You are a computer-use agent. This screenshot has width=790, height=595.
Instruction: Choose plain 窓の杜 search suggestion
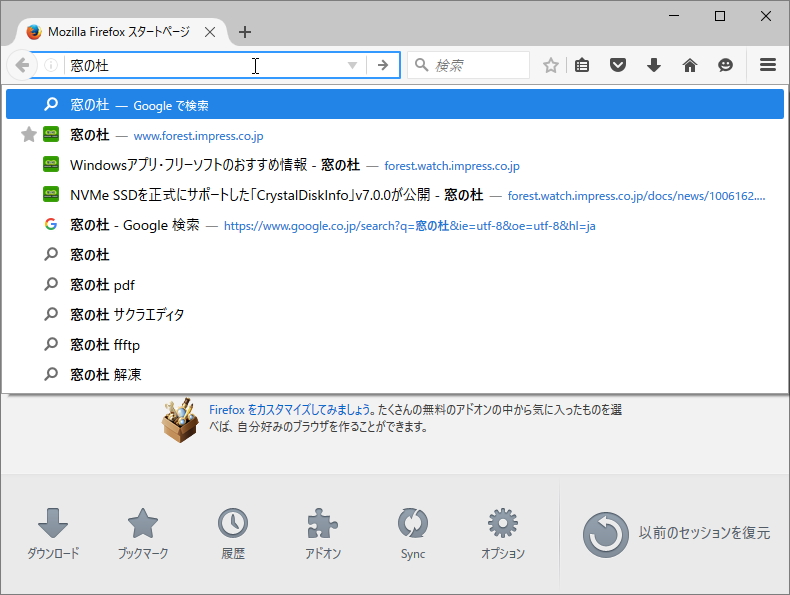[x=395, y=254]
